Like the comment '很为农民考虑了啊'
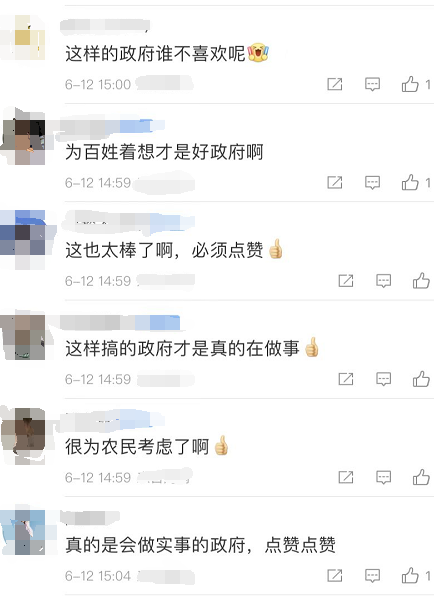This screenshot has width=434, height=598. [421, 477]
